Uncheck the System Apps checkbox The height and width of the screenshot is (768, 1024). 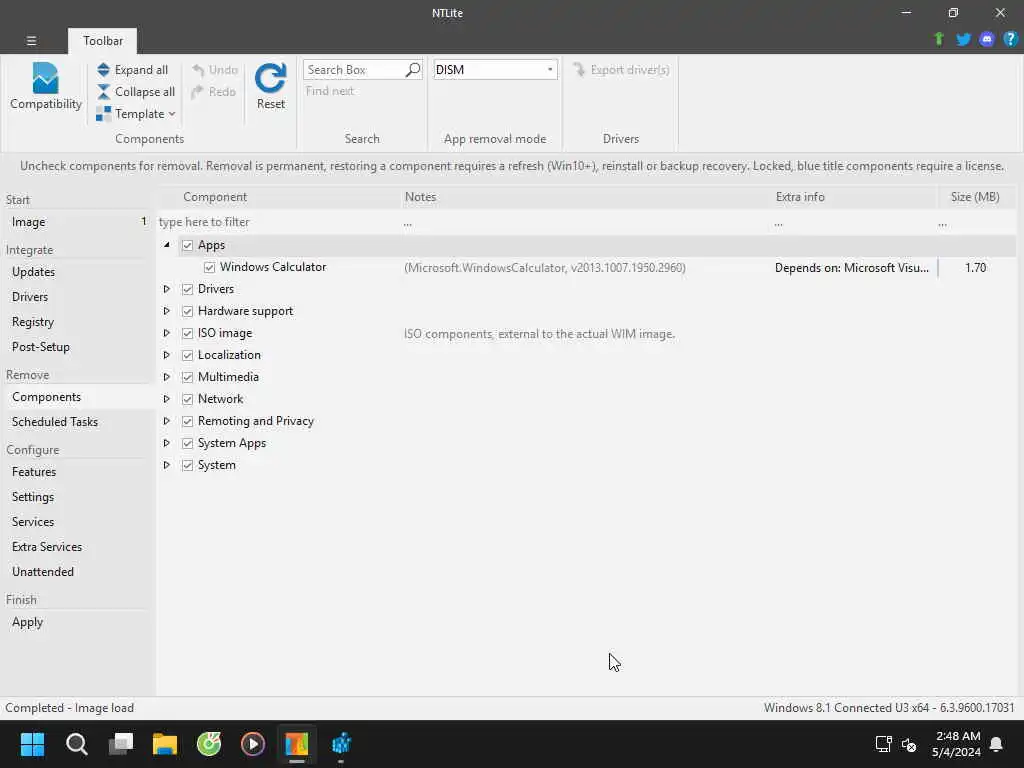[187, 443]
